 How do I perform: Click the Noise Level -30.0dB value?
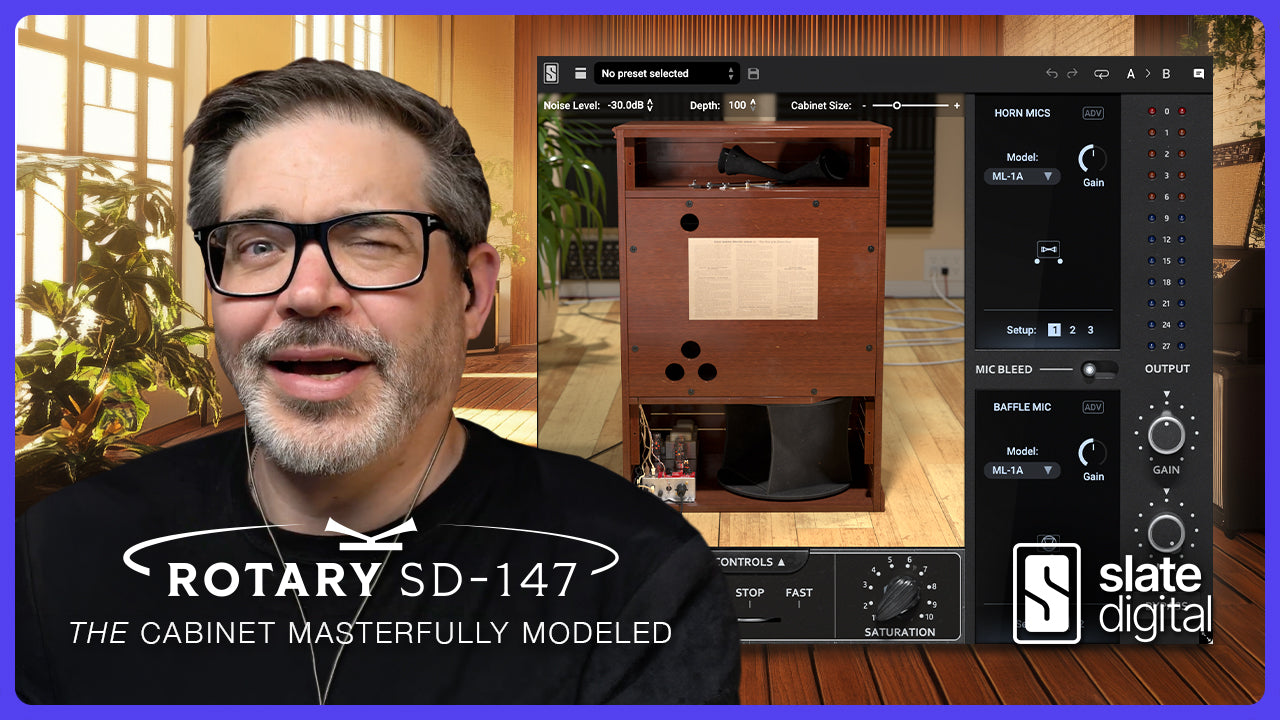[625, 105]
